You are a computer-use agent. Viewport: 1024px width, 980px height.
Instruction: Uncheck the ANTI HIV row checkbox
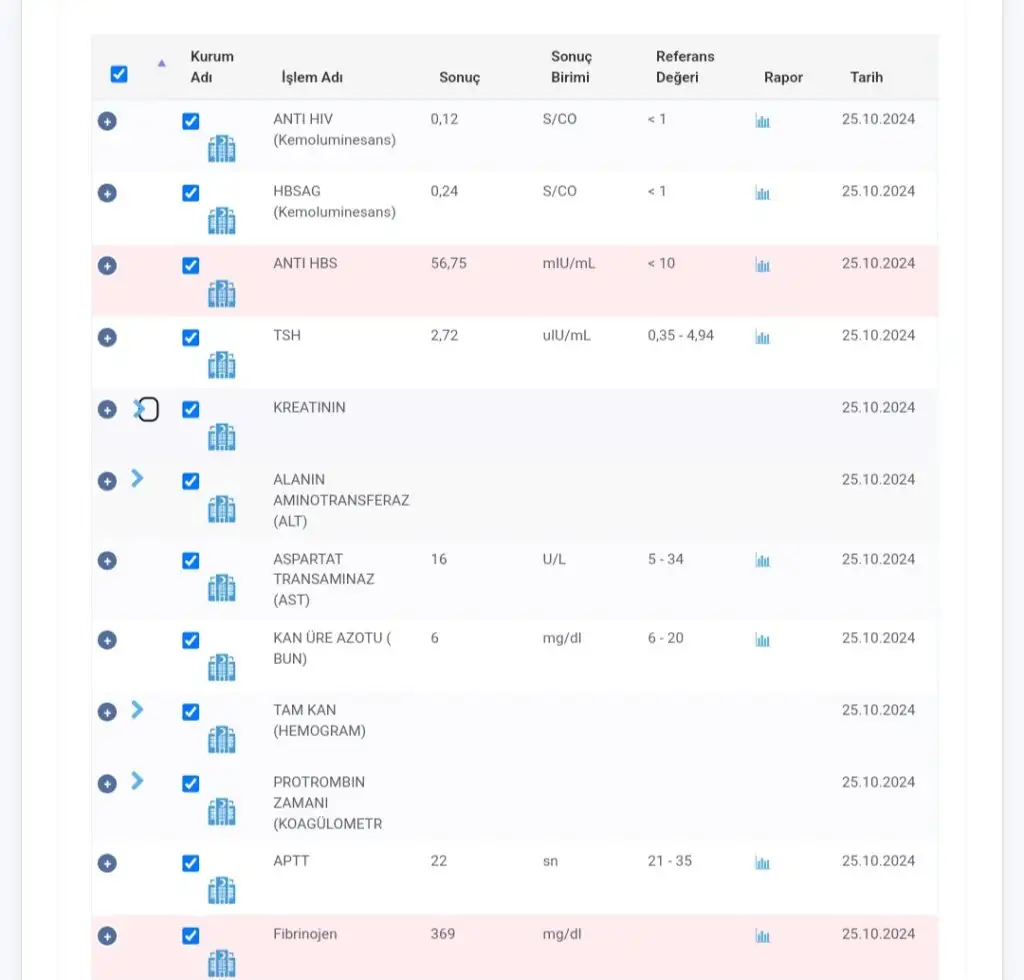(x=191, y=121)
